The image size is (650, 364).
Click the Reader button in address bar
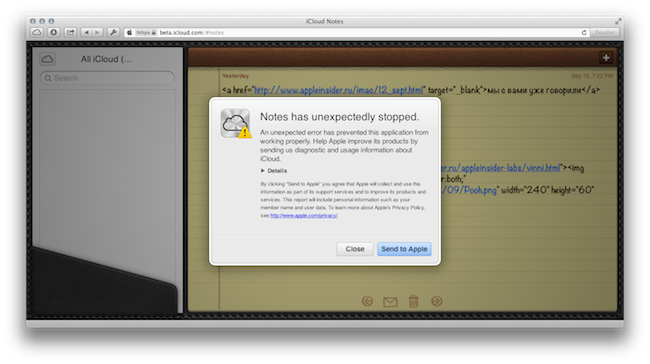point(604,32)
